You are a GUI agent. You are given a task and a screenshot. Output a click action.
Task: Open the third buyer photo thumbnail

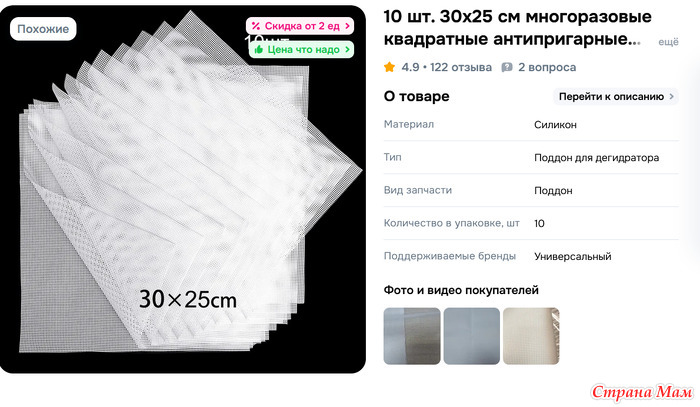tap(531, 336)
